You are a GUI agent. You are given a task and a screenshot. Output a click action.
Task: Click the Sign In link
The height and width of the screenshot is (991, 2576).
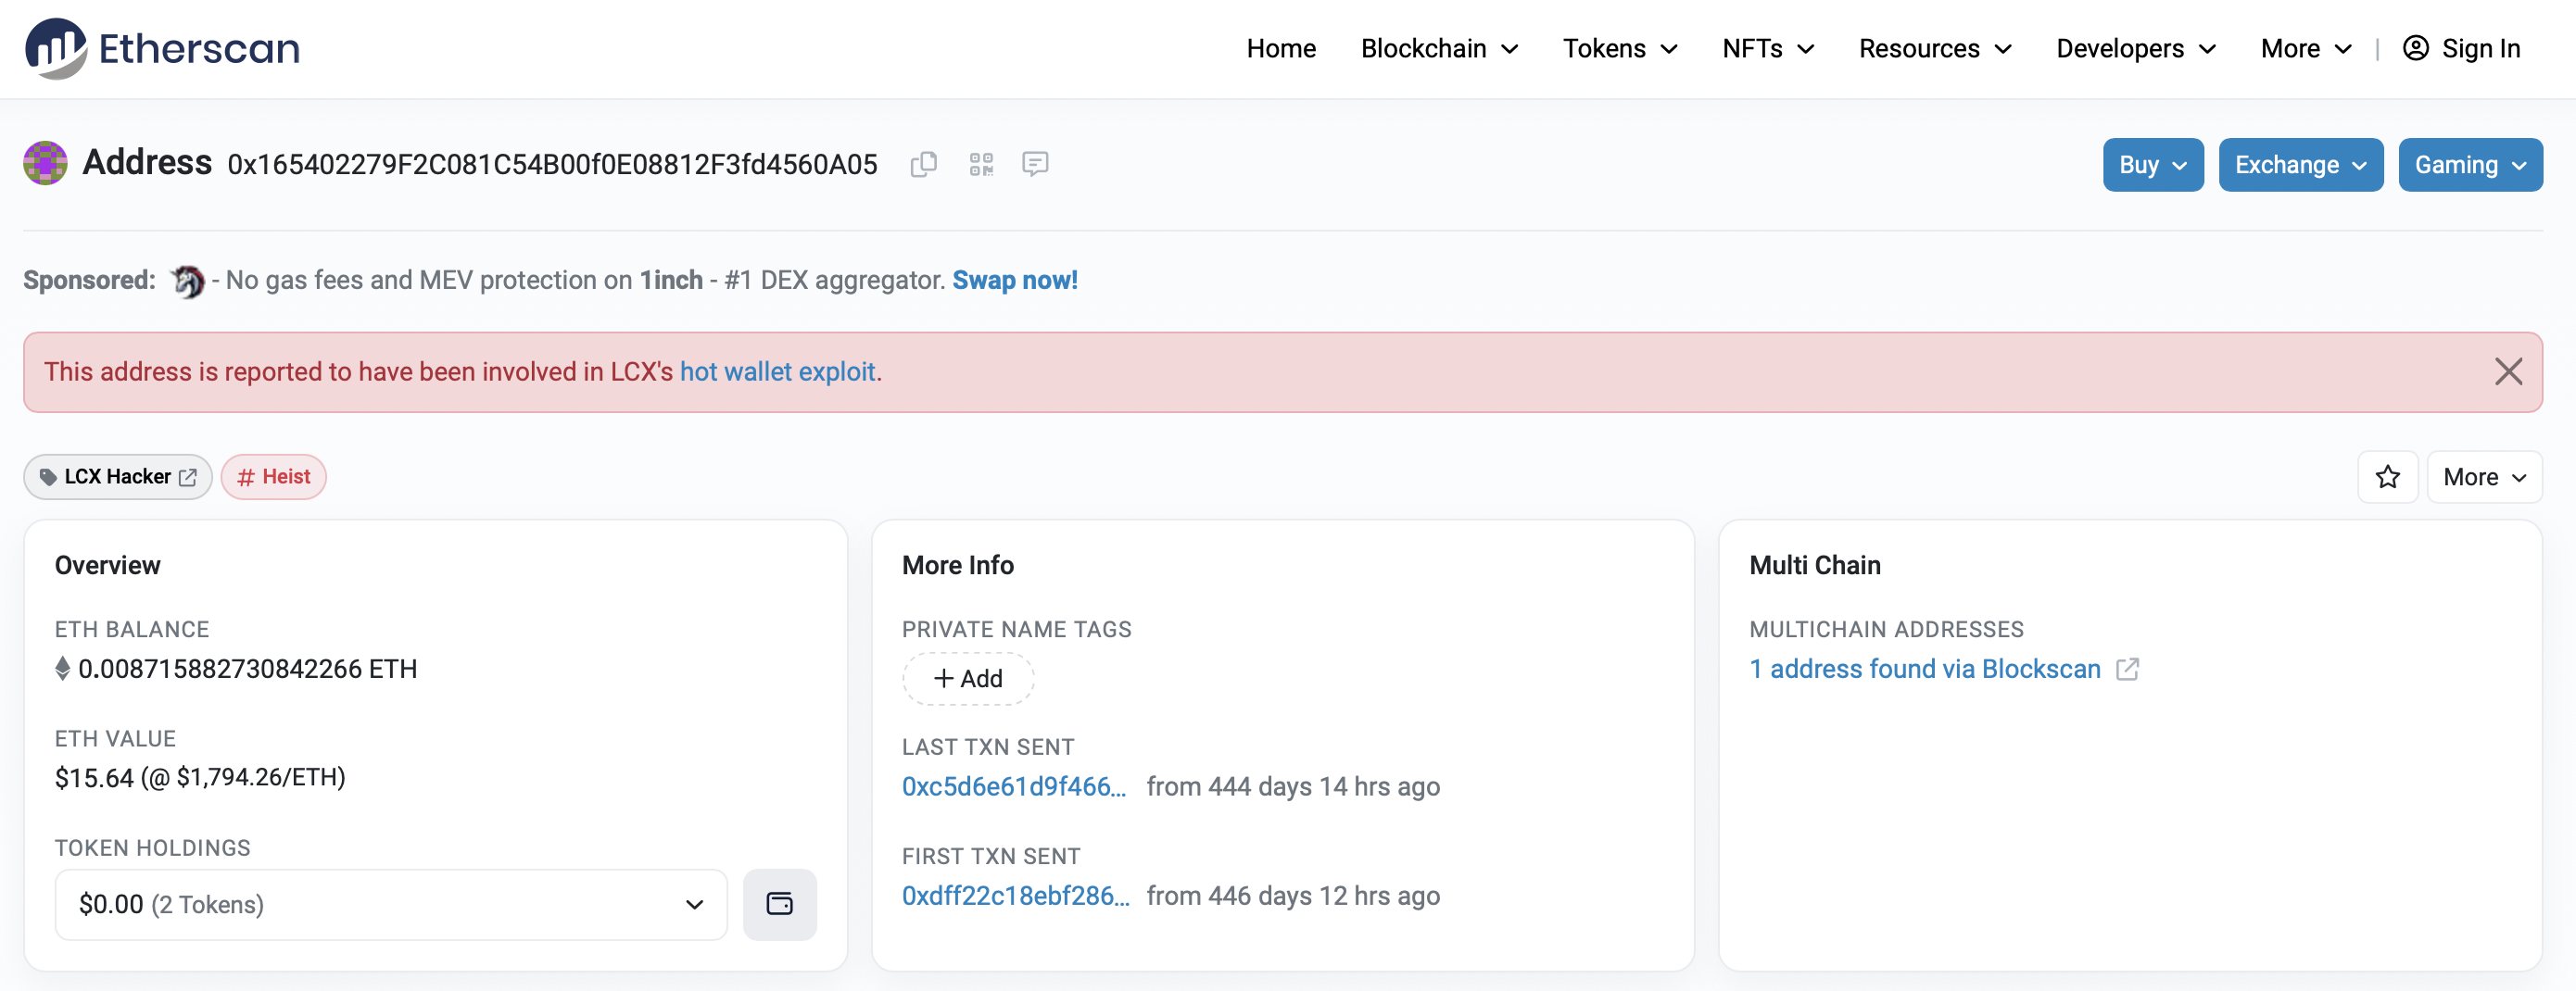tap(2461, 49)
